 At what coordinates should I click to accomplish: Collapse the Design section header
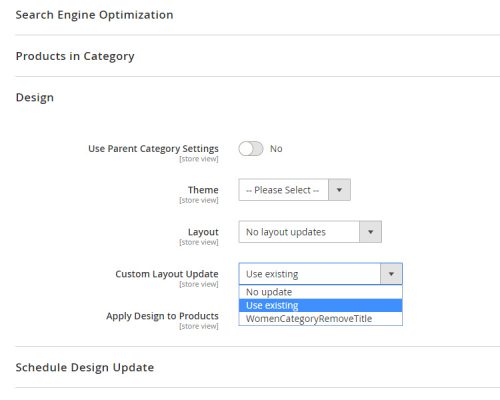[x=35, y=98]
